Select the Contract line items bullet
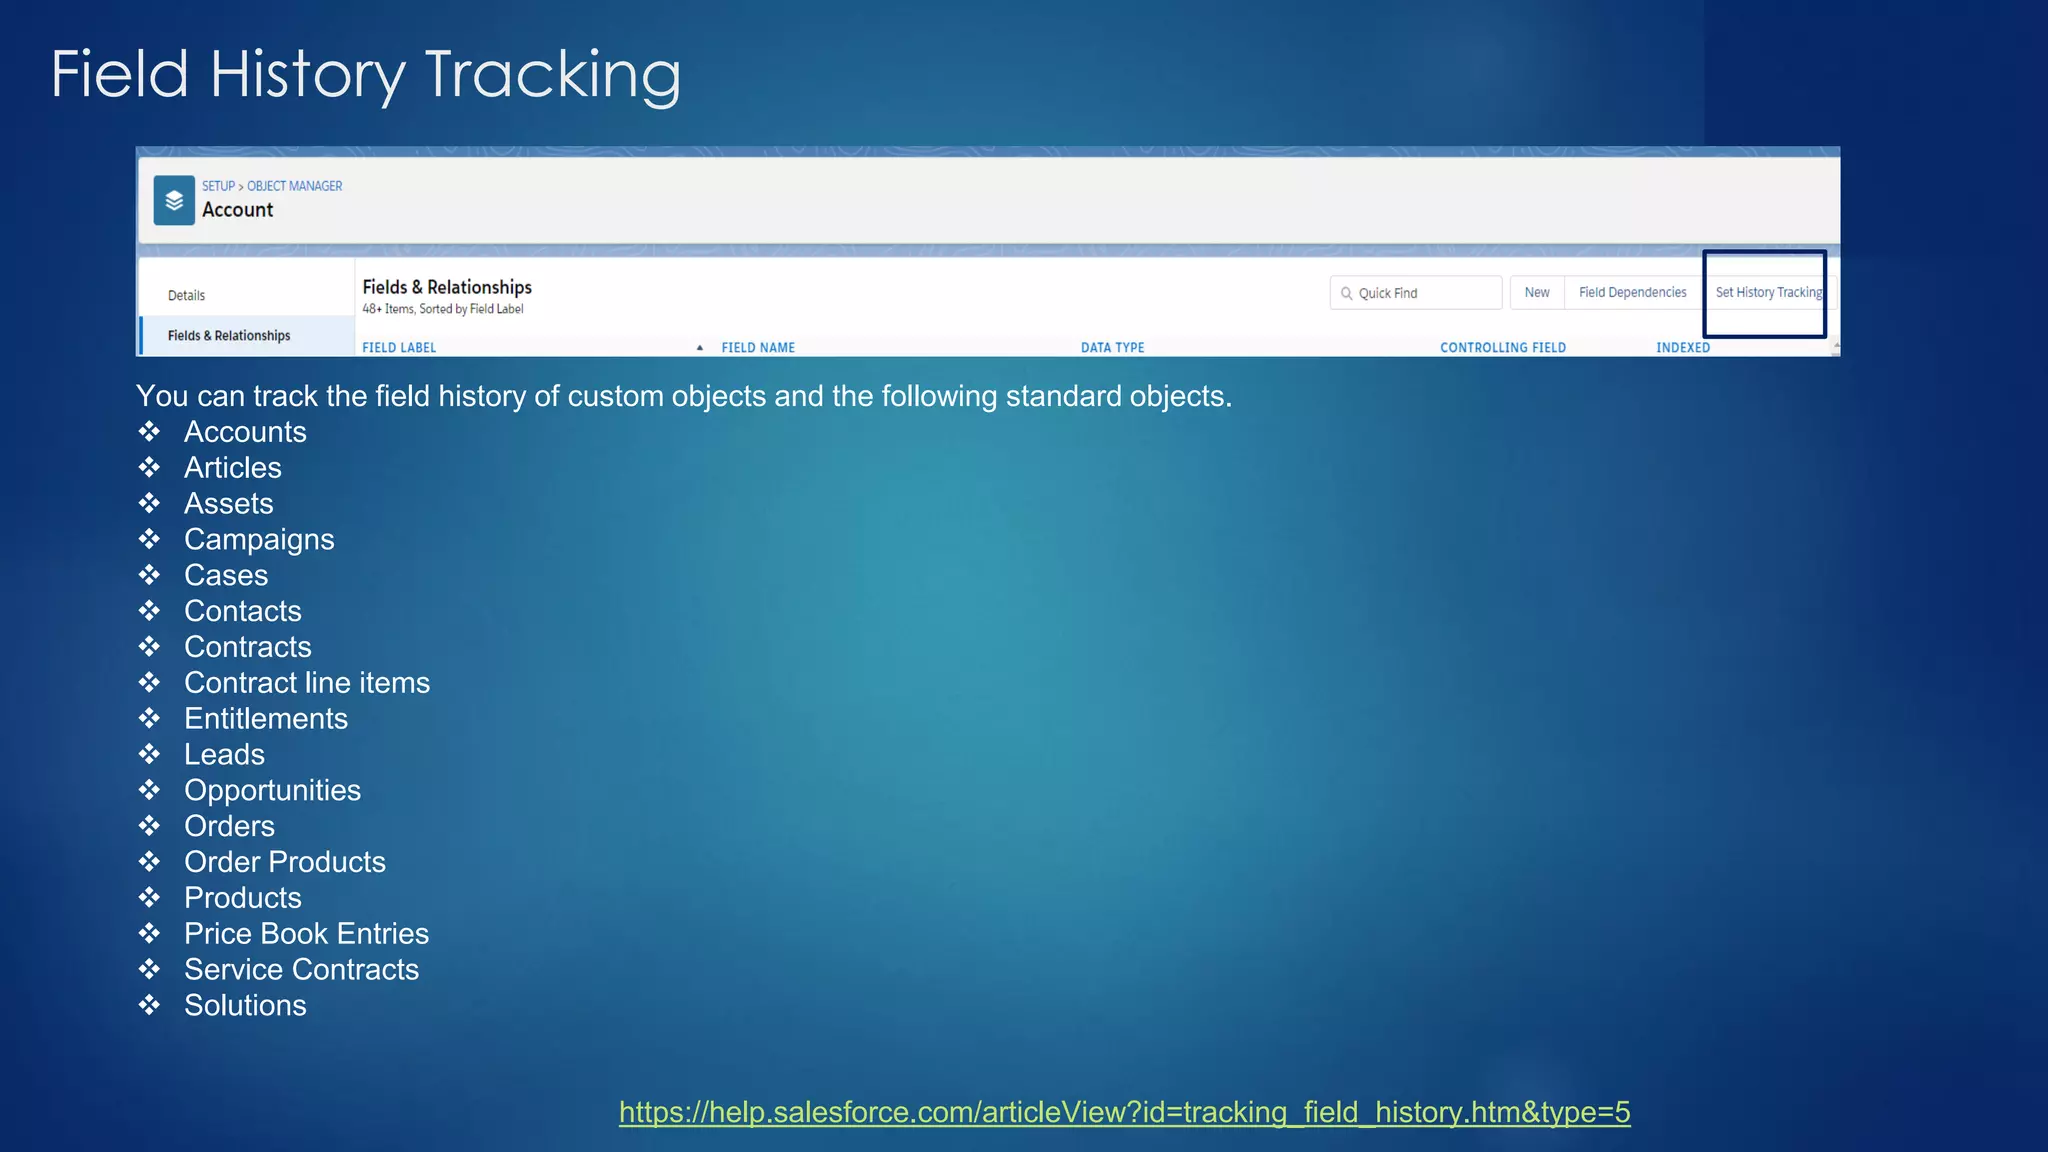 tap(307, 683)
